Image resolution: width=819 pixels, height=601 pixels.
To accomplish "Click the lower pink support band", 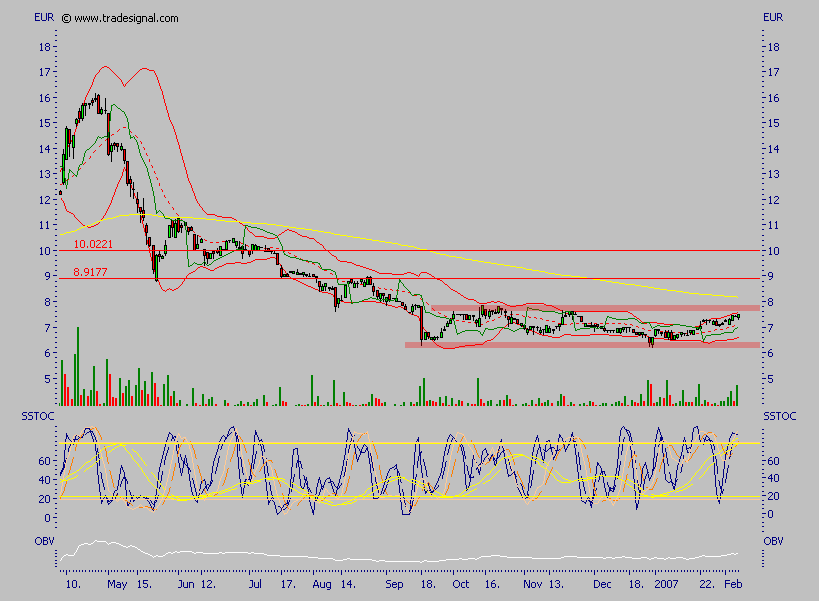I will (580, 345).
